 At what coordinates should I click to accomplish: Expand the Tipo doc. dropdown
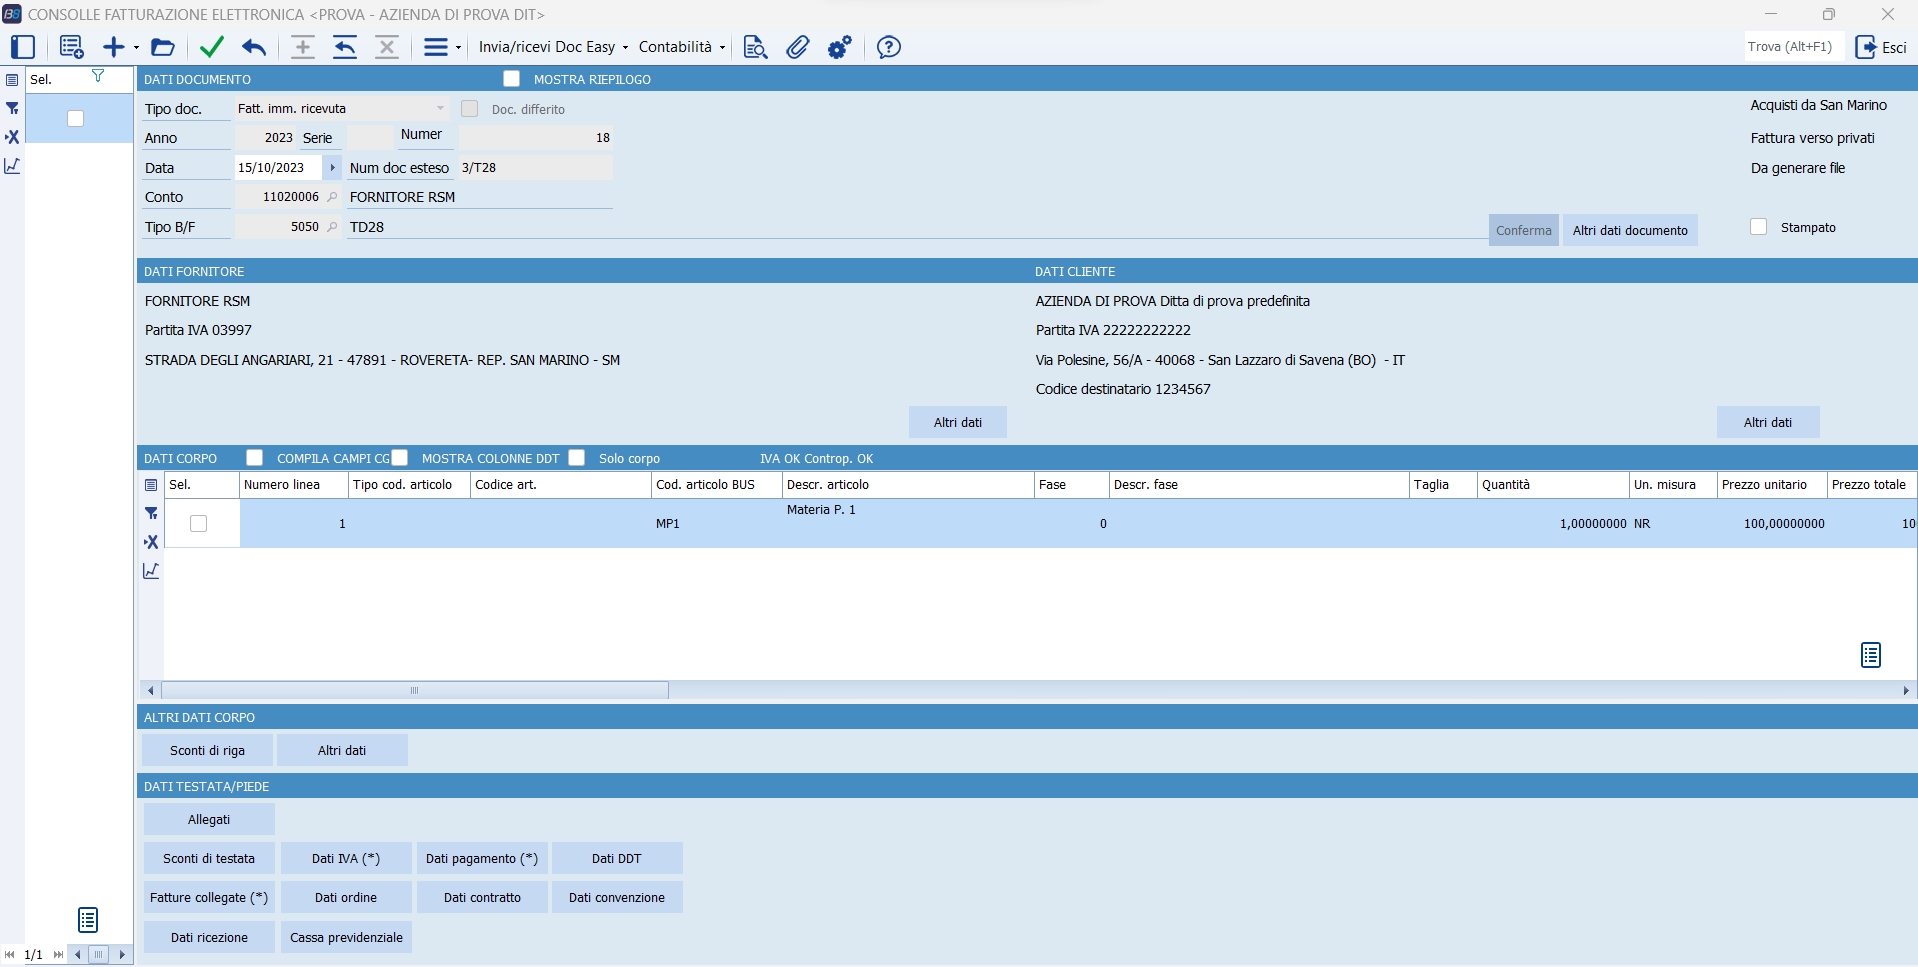[x=440, y=108]
